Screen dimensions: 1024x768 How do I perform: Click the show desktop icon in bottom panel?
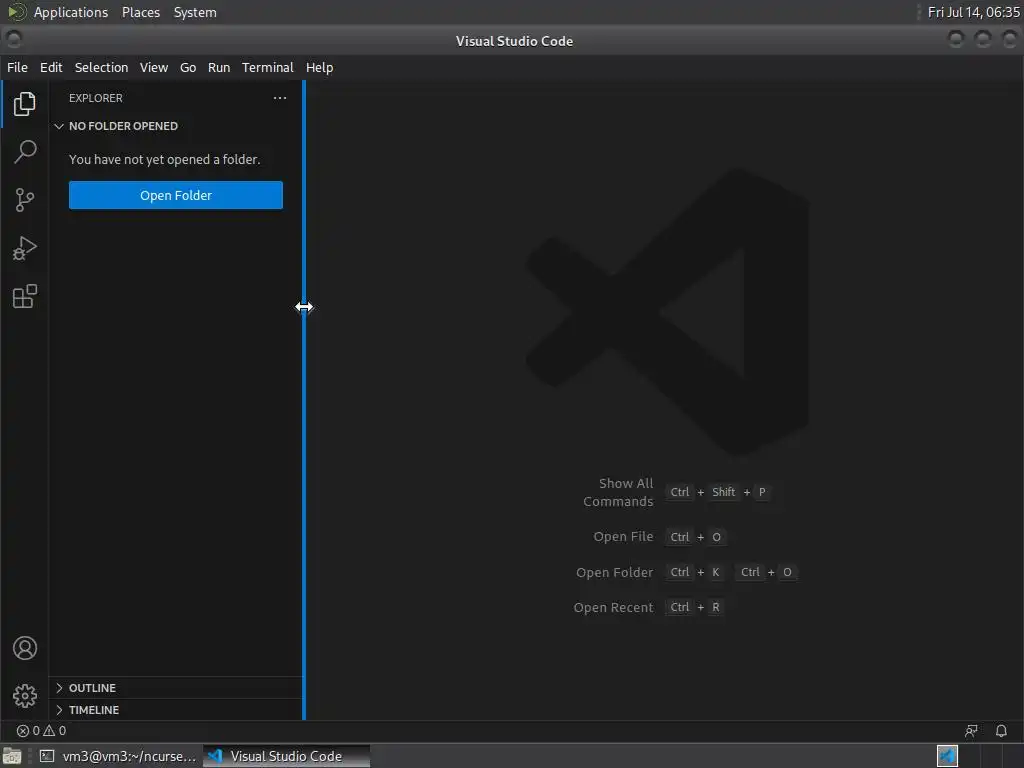(x=12, y=756)
